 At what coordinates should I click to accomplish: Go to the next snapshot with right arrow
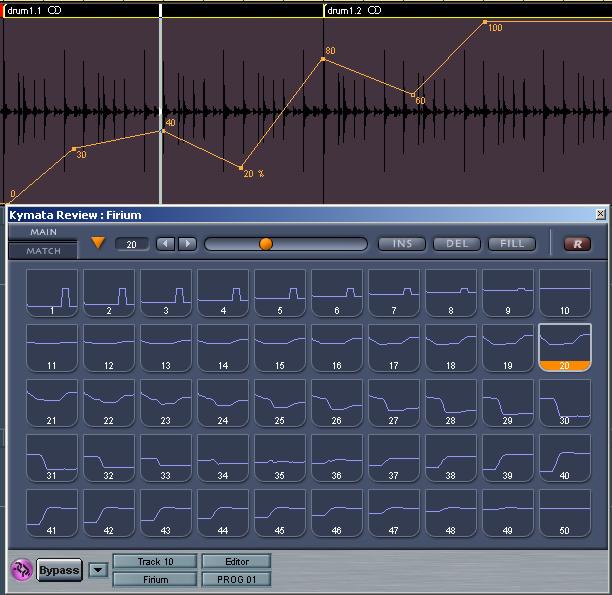(187, 244)
